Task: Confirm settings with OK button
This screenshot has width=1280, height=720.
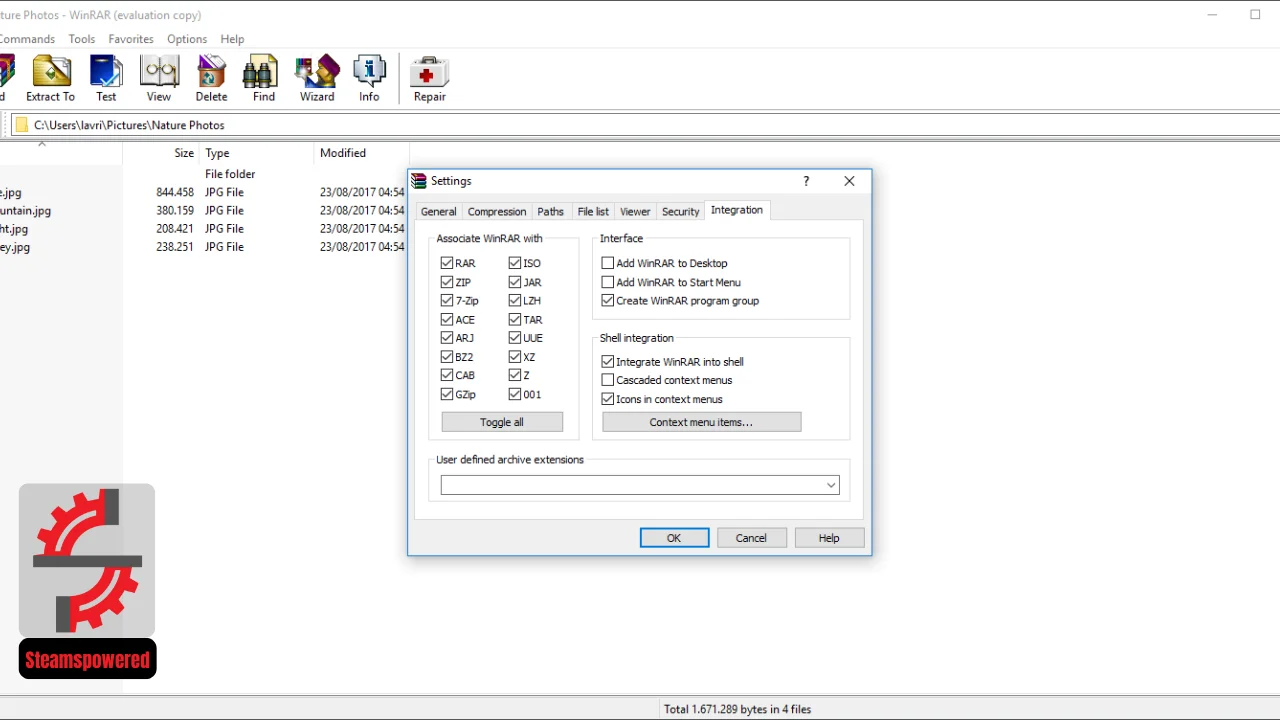Action: [674, 538]
